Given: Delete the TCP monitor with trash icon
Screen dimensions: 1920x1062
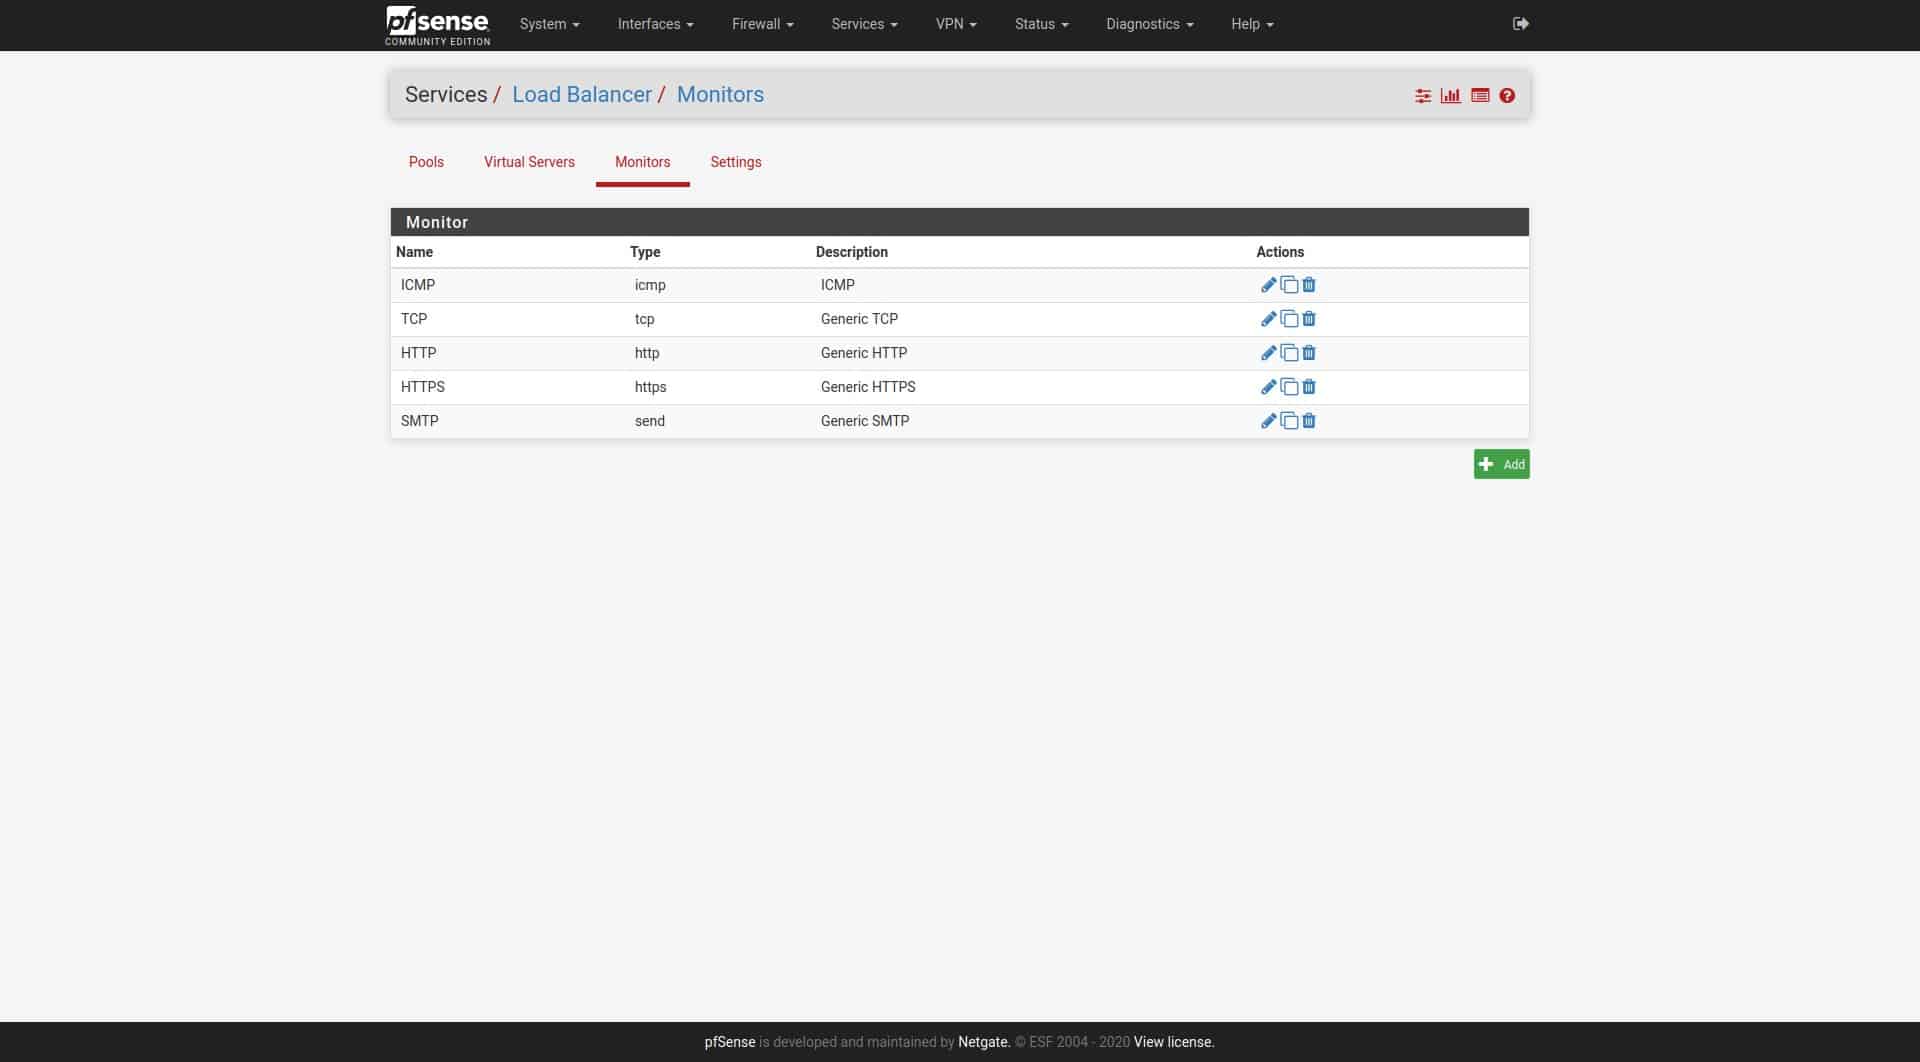Looking at the screenshot, I should (1308, 319).
